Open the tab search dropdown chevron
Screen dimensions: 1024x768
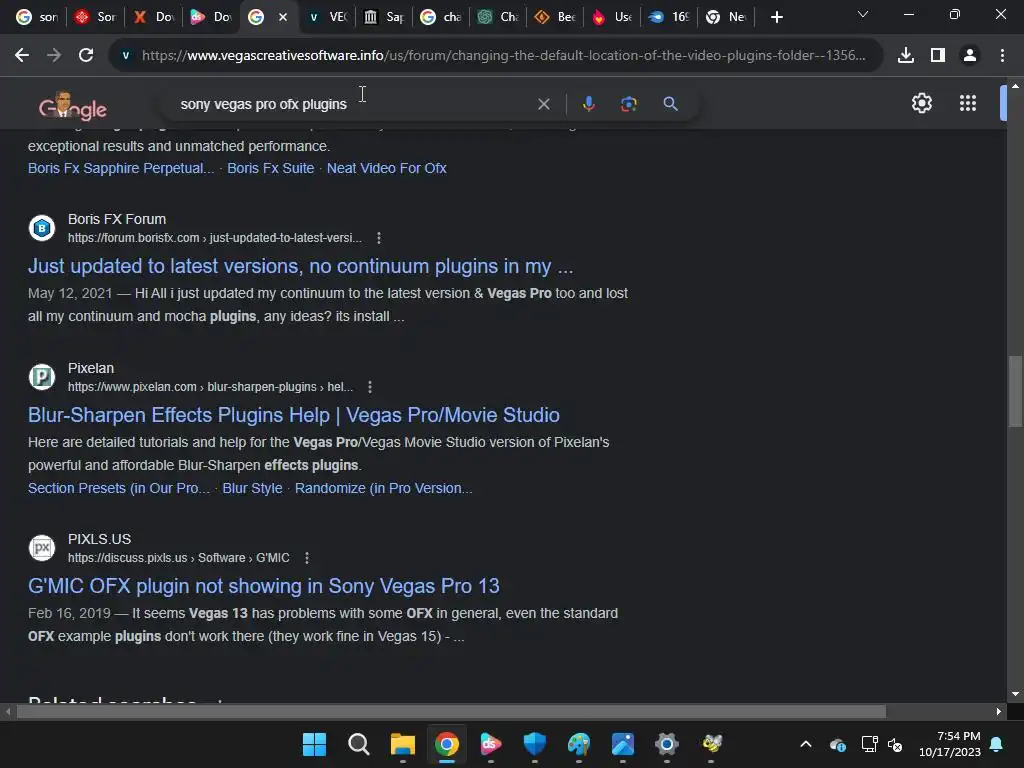[863, 14]
